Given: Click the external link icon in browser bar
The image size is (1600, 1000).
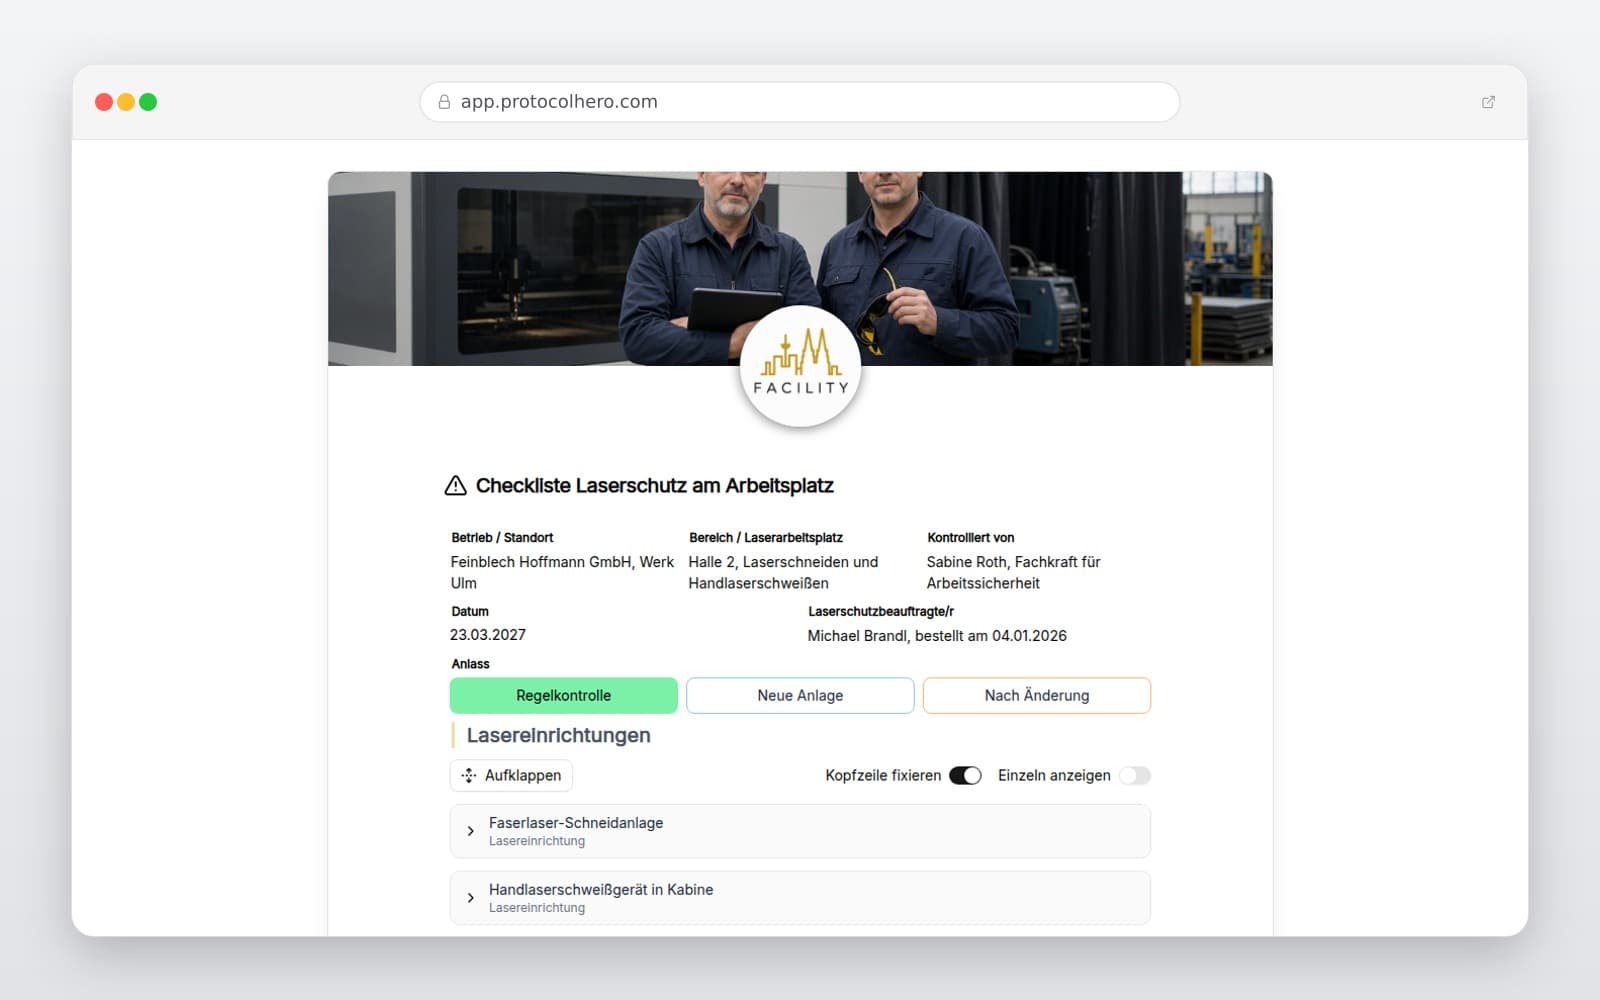Looking at the screenshot, I should 1488,102.
